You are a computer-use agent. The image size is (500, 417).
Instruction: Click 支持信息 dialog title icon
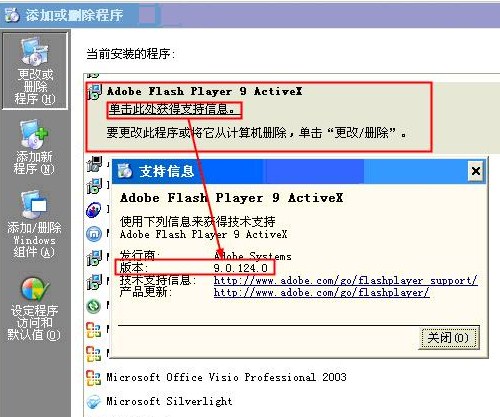pyautogui.click(x=125, y=171)
